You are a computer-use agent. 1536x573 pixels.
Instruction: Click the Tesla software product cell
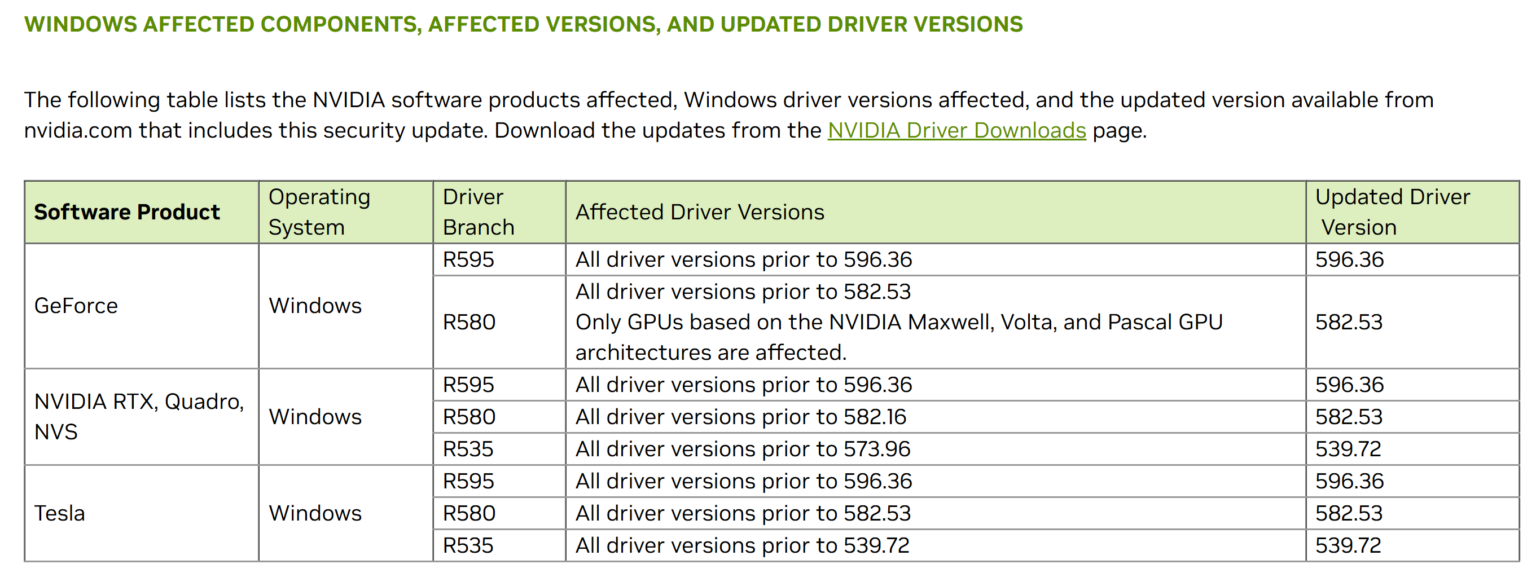(x=142, y=513)
